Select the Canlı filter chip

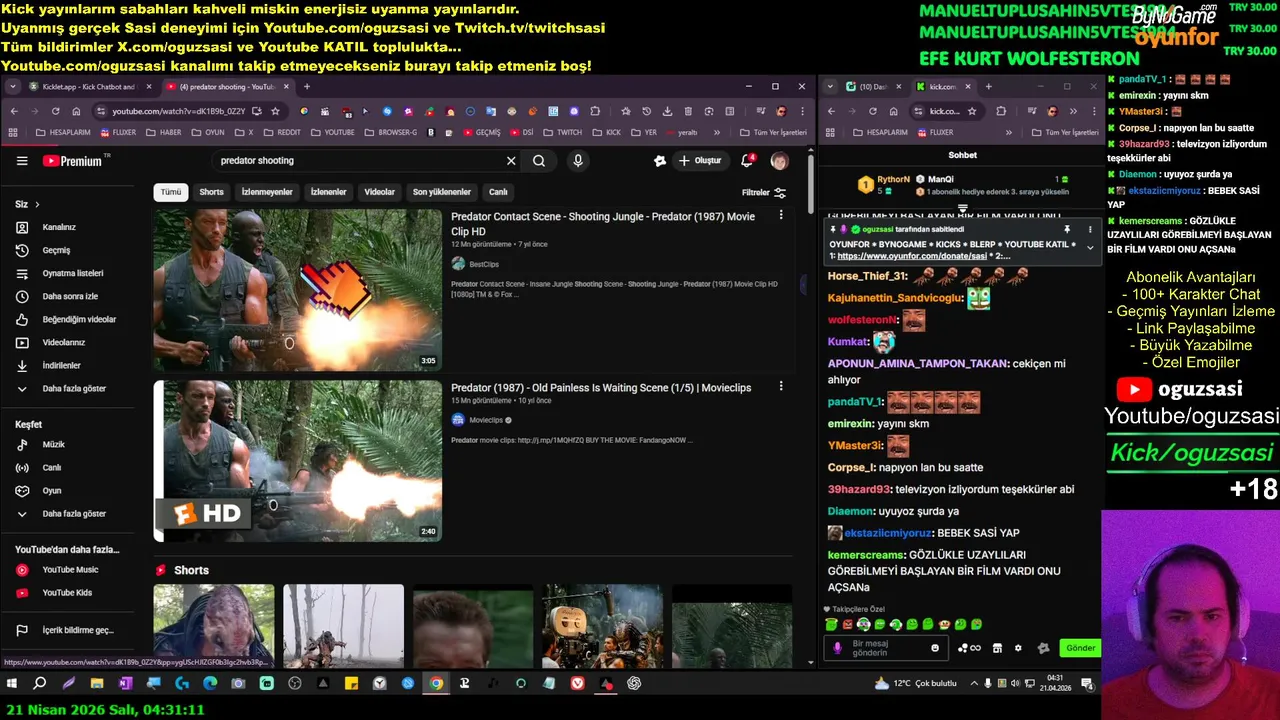[x=498, y=192]
